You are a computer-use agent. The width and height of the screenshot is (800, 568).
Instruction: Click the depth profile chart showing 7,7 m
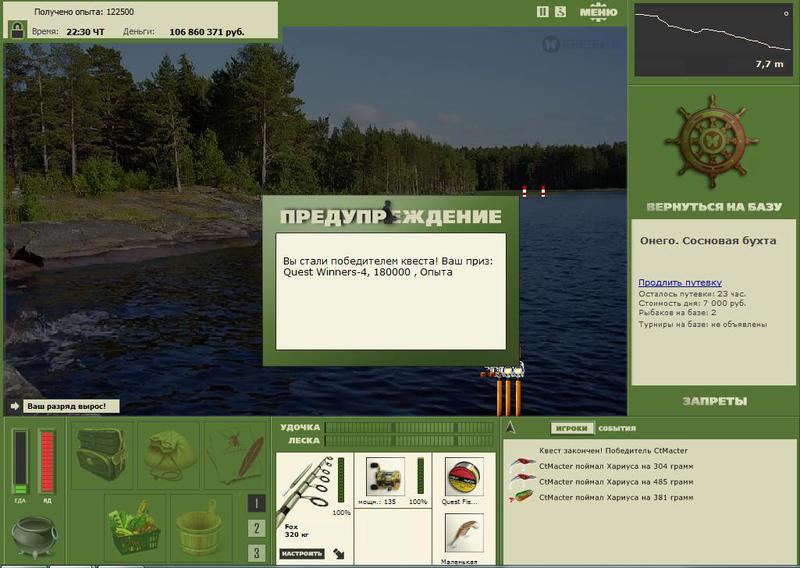(713, 40)
